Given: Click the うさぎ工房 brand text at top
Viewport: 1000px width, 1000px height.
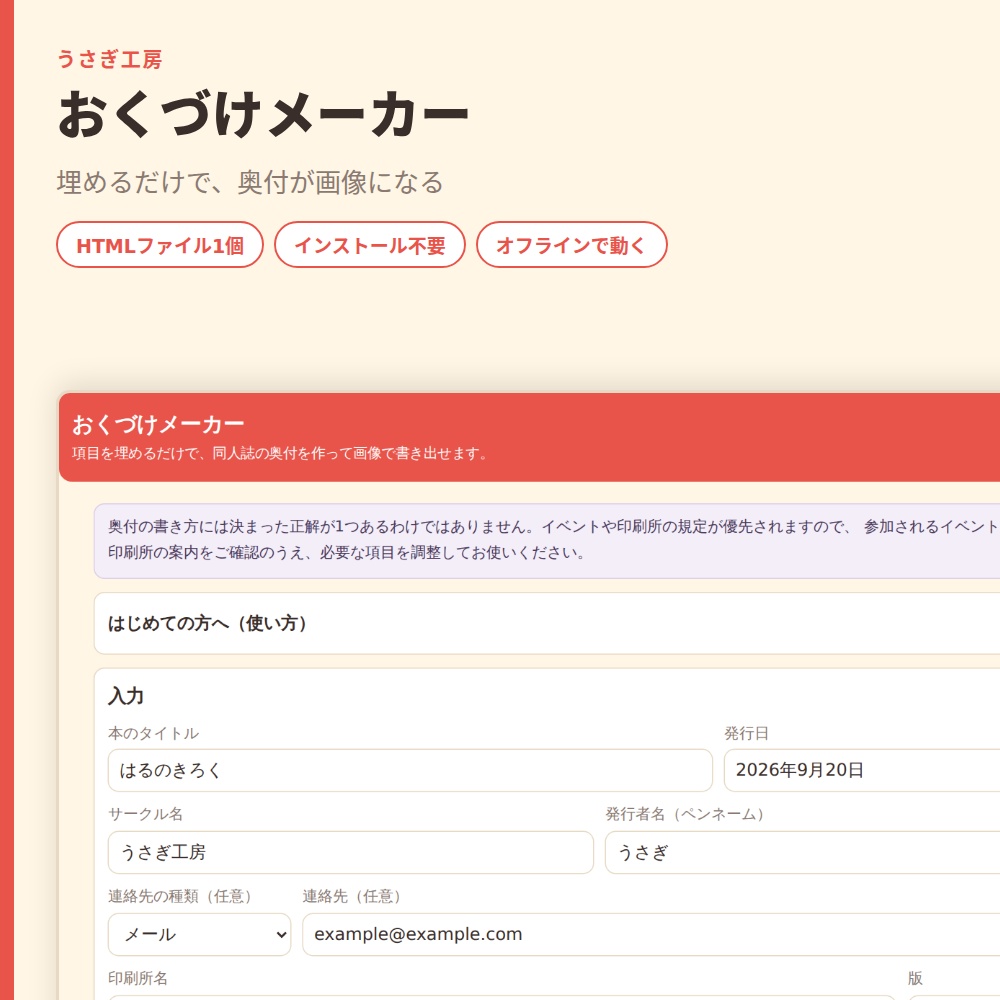Looking at the screenshot, I should click(109, 59).
